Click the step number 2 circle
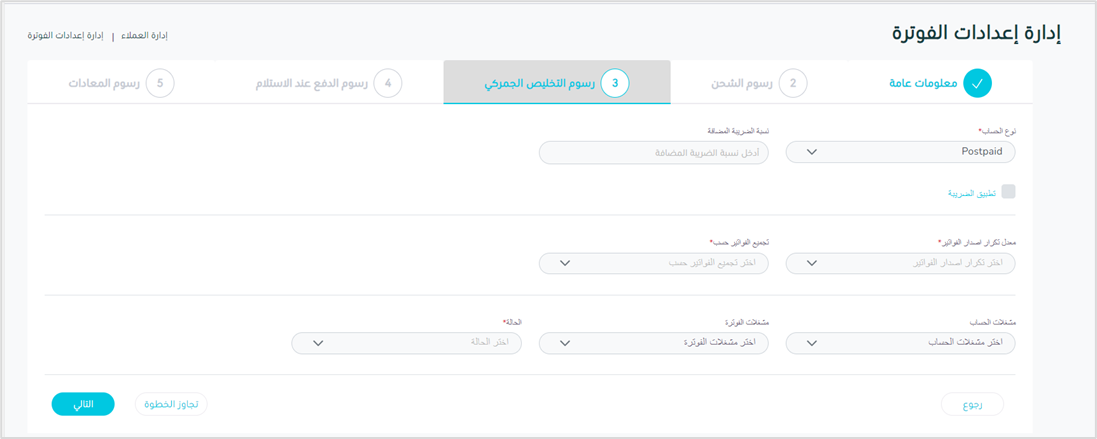 coord(793,83)
